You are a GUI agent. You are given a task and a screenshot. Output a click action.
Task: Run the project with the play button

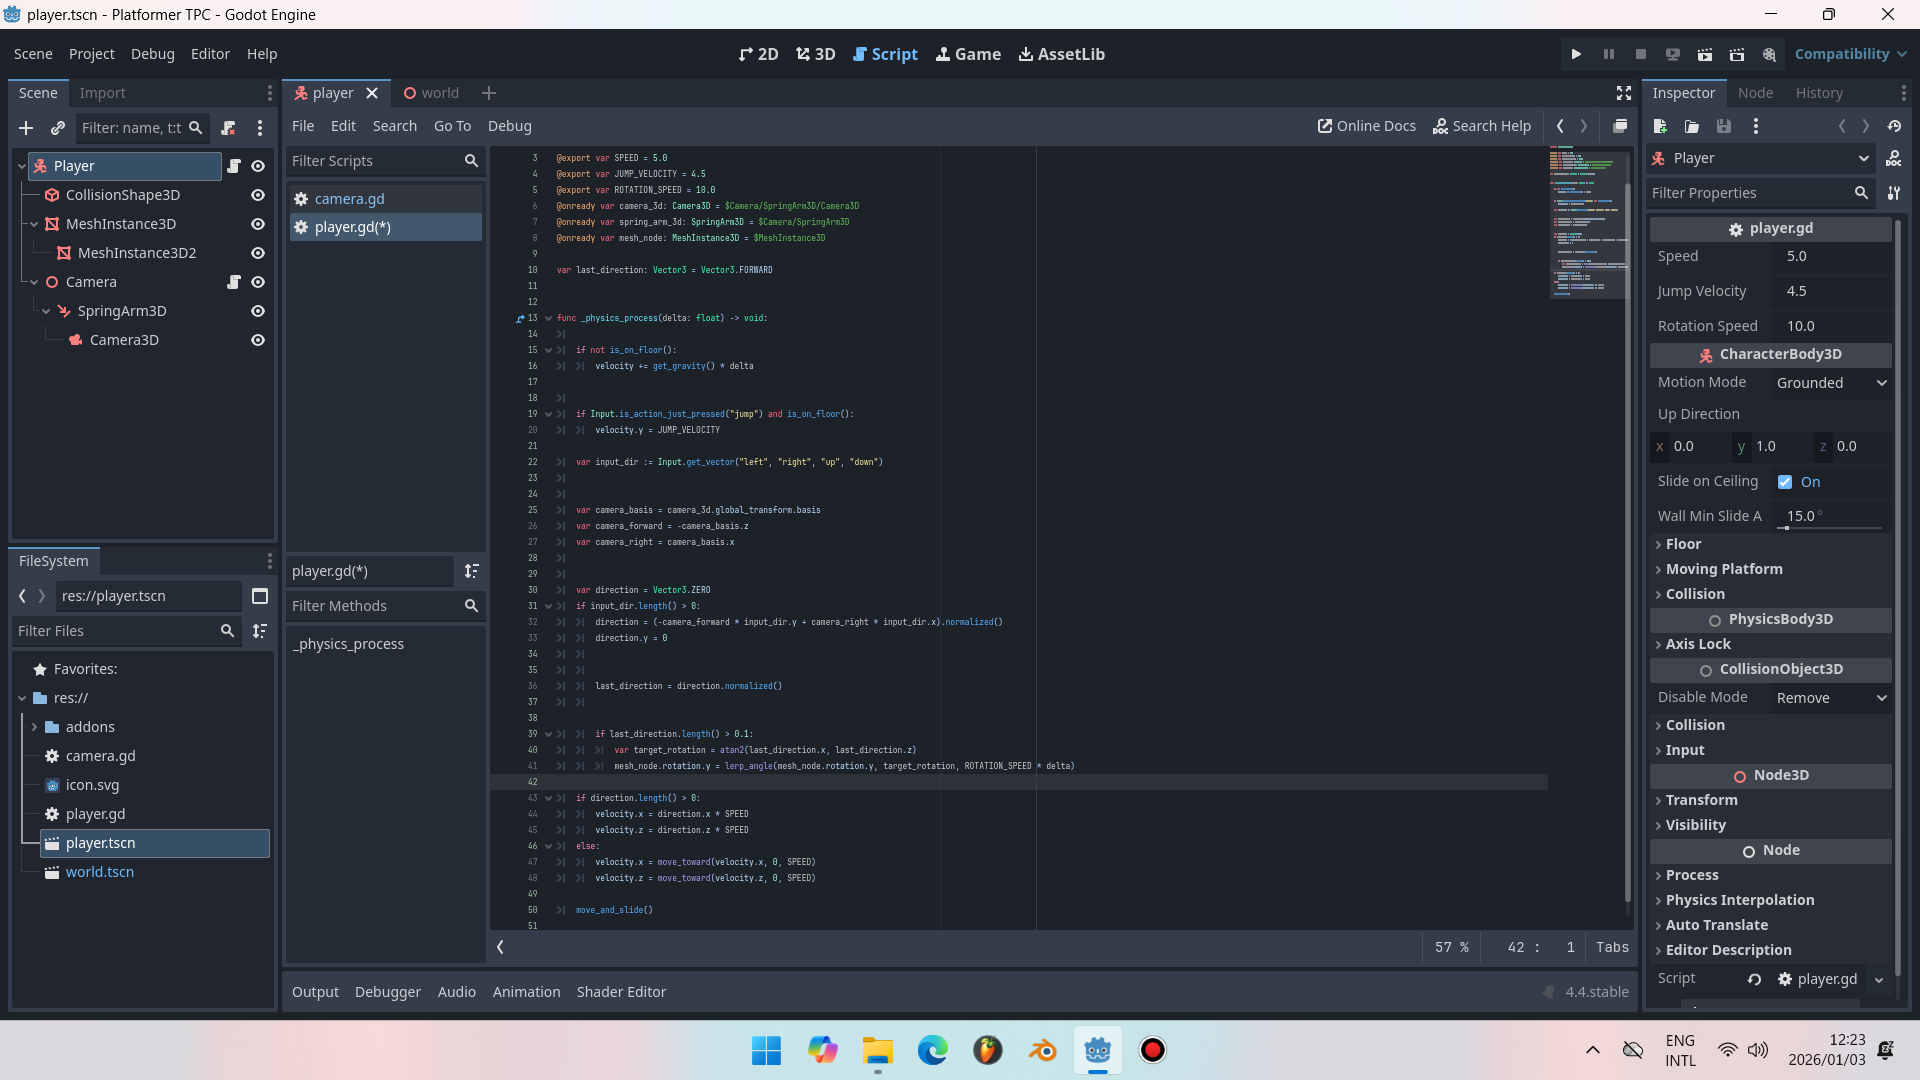coord(1576,54)
